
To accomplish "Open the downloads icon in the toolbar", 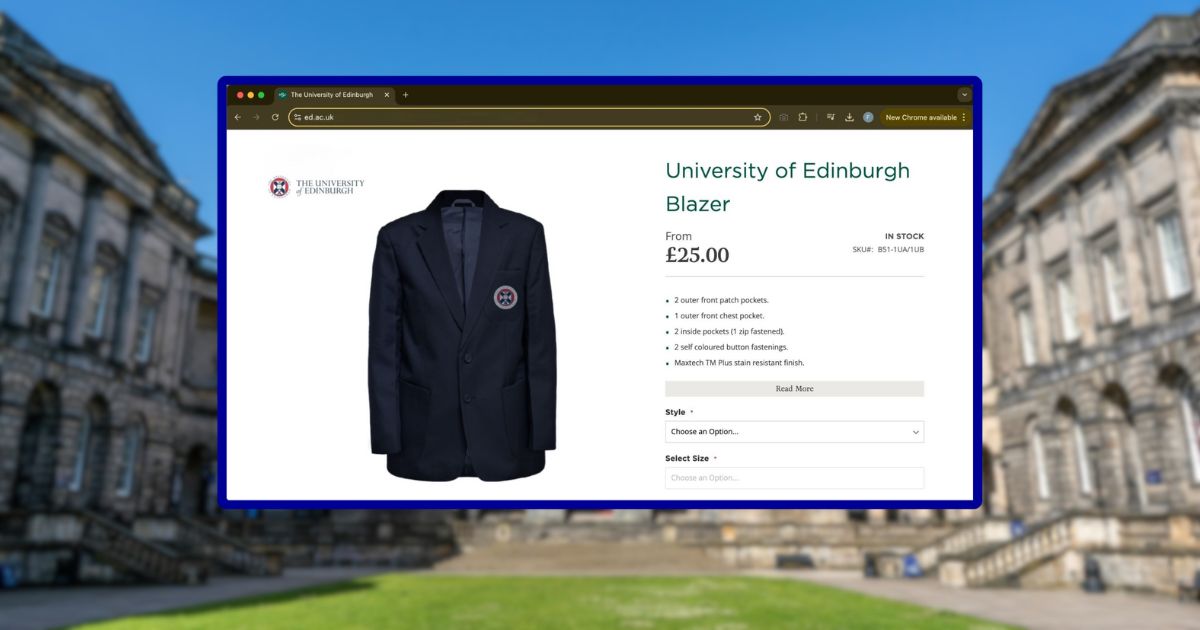I will click(849, 117).
